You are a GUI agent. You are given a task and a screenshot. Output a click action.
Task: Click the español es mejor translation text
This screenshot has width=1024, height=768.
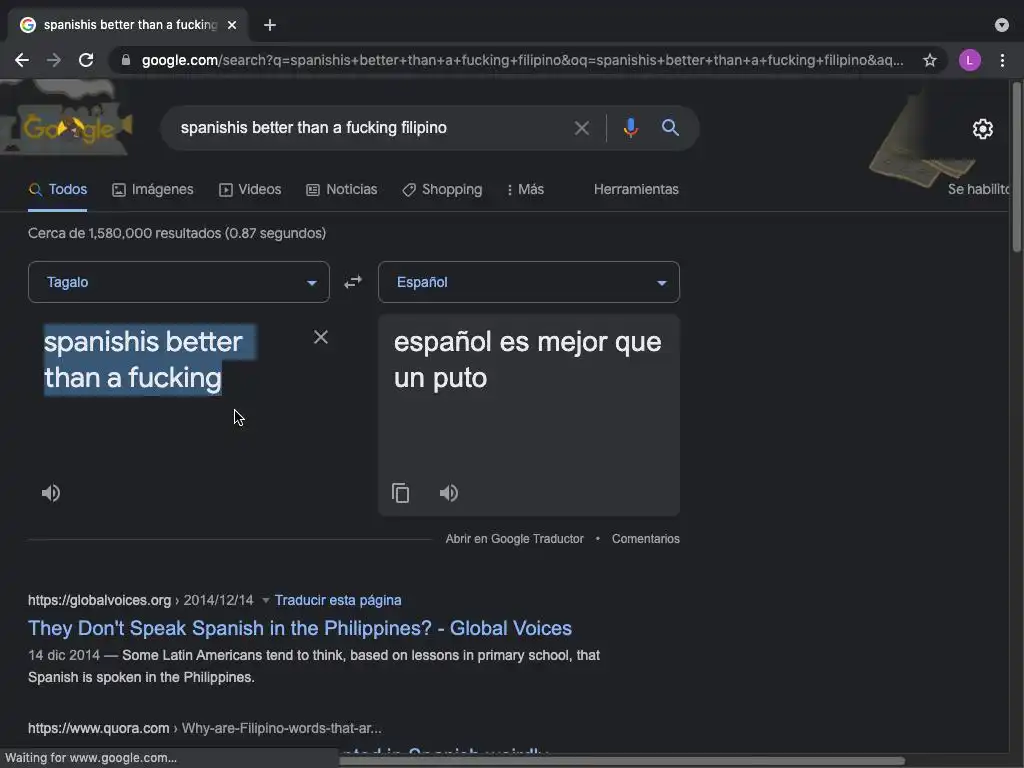coord(528,360)
